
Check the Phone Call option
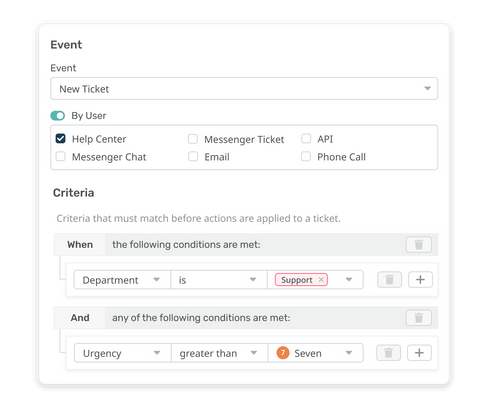coord(306,156)
